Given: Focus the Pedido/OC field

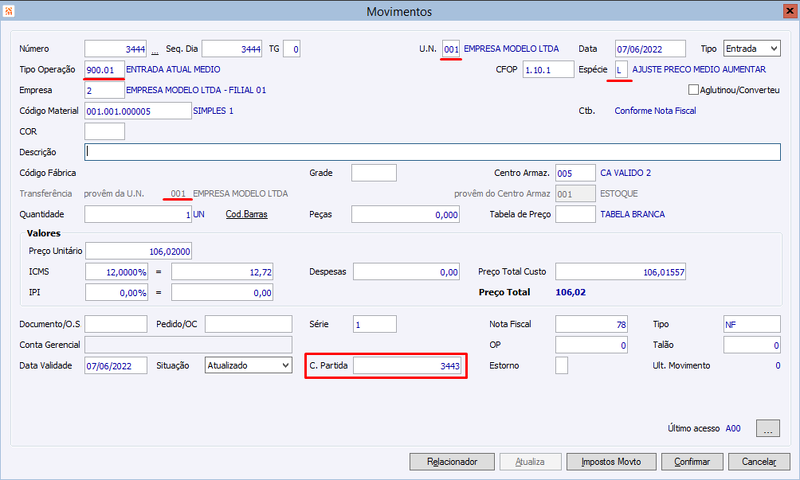Looking at the screenshot, I should [248, 324].
